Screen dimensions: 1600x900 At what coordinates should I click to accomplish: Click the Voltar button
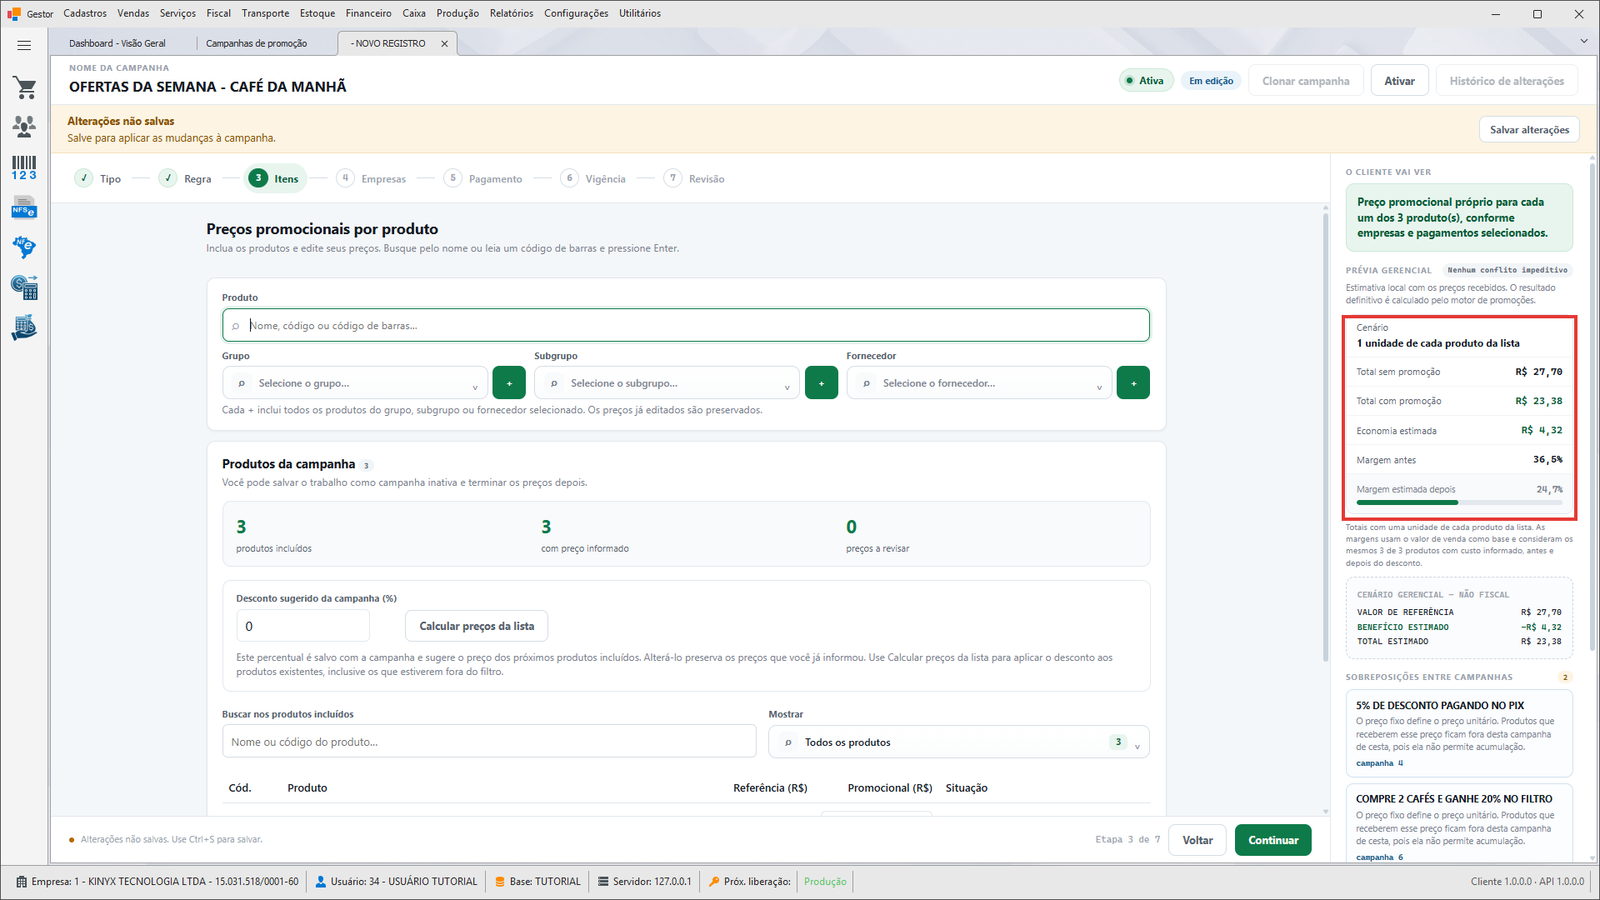point(1198,840)
